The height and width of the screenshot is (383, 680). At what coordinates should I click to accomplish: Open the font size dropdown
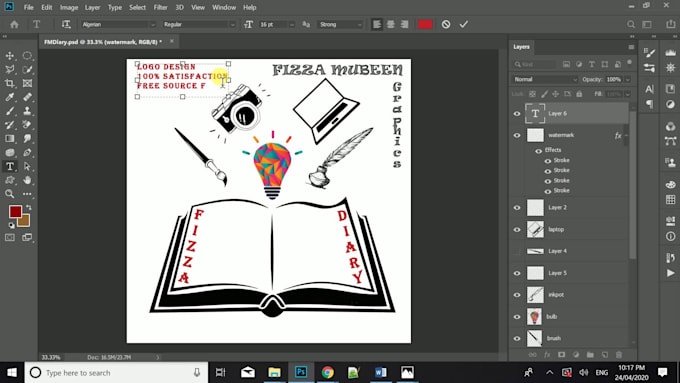click(x=291, y=24)
